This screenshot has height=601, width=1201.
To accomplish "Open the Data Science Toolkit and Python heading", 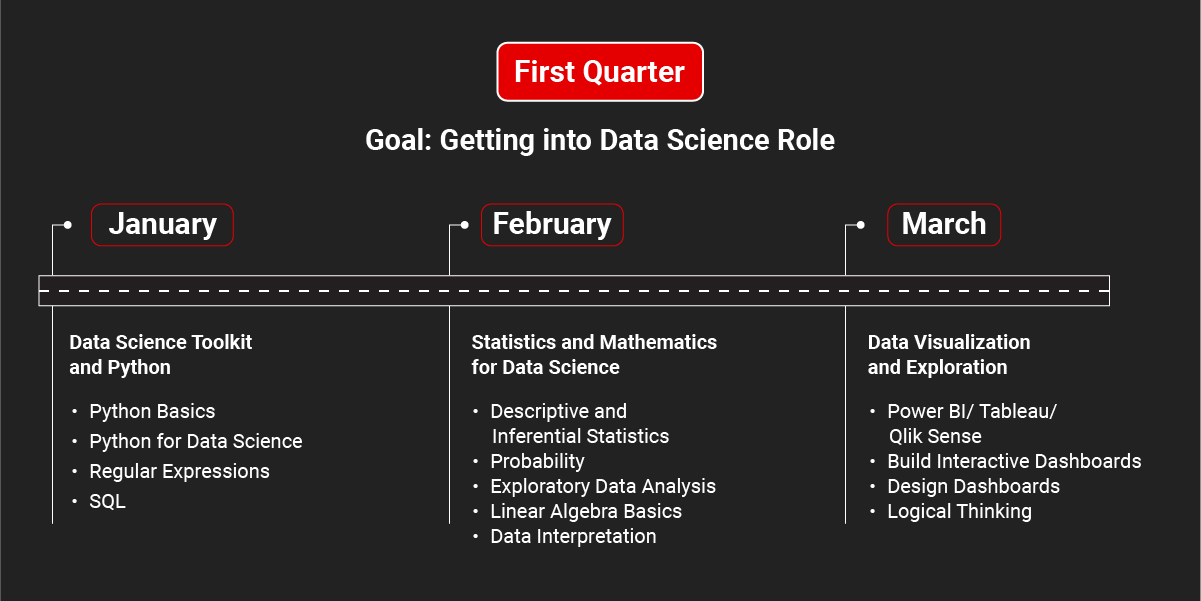I will pyautogui.click(x=161, y=354).
